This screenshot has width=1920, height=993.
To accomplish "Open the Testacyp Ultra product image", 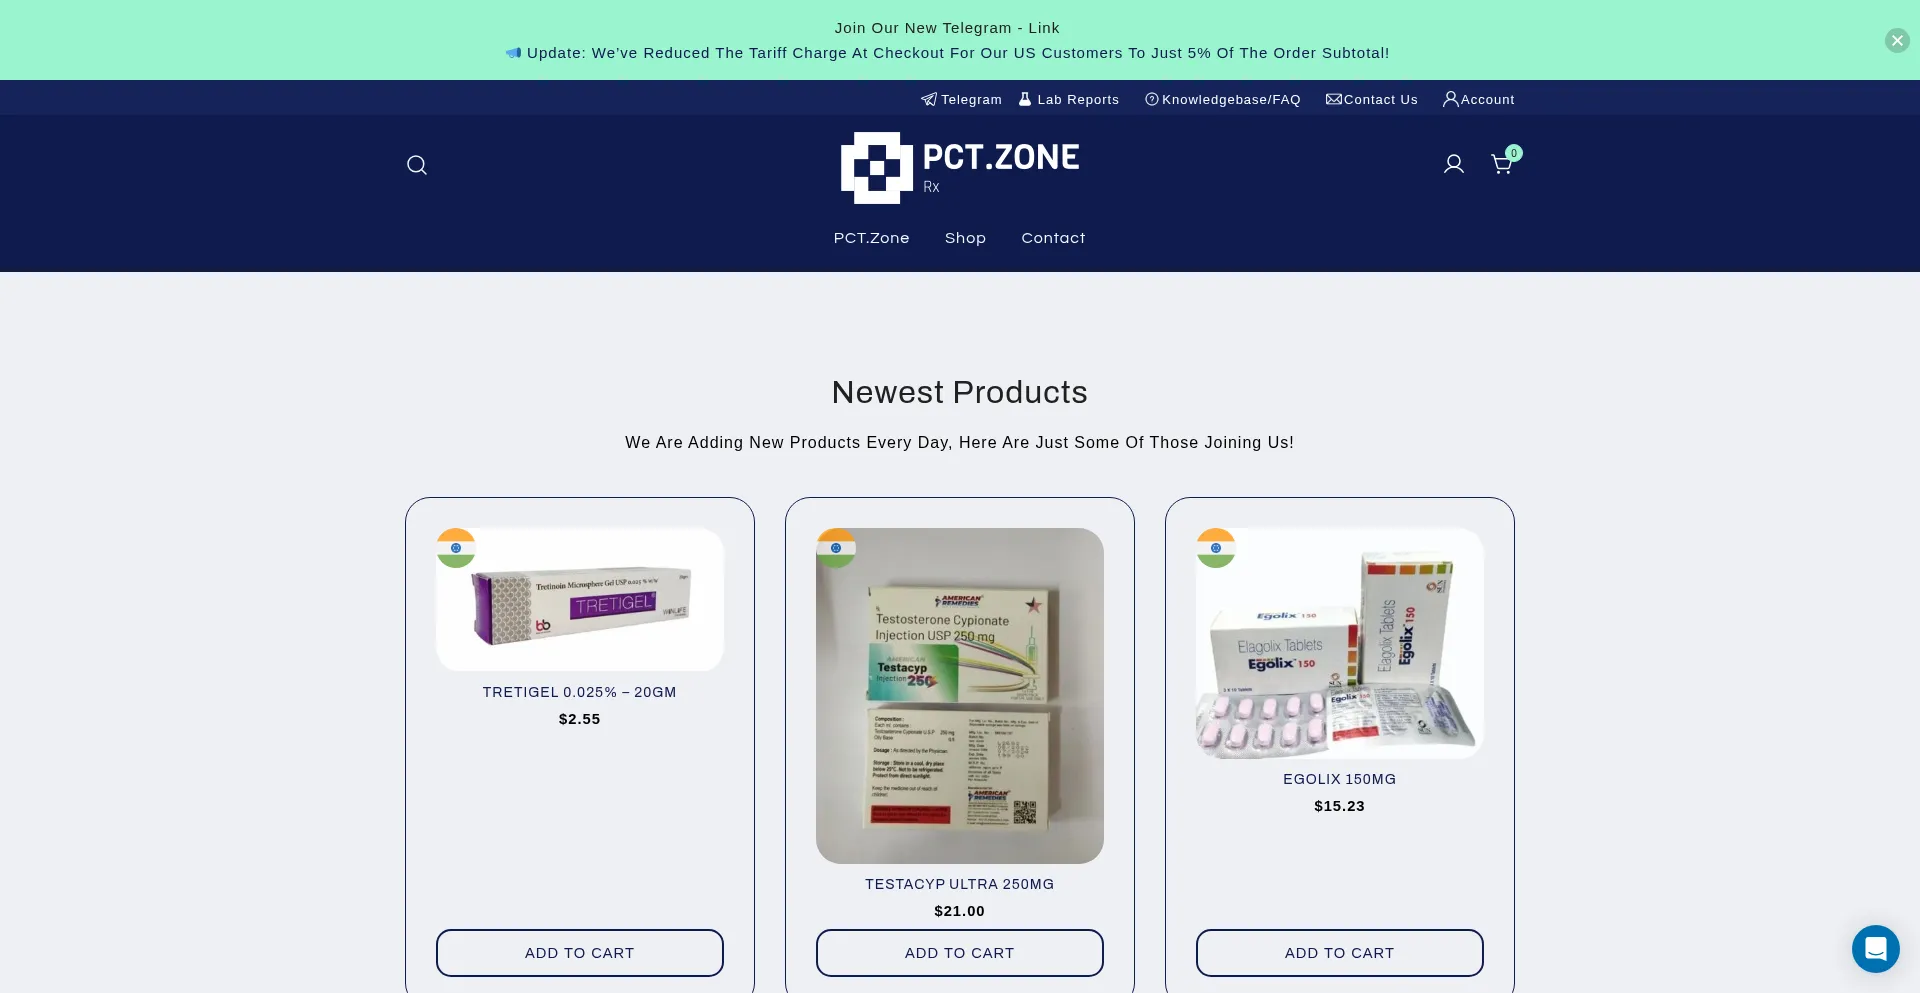I will click(x=960, y=696).
